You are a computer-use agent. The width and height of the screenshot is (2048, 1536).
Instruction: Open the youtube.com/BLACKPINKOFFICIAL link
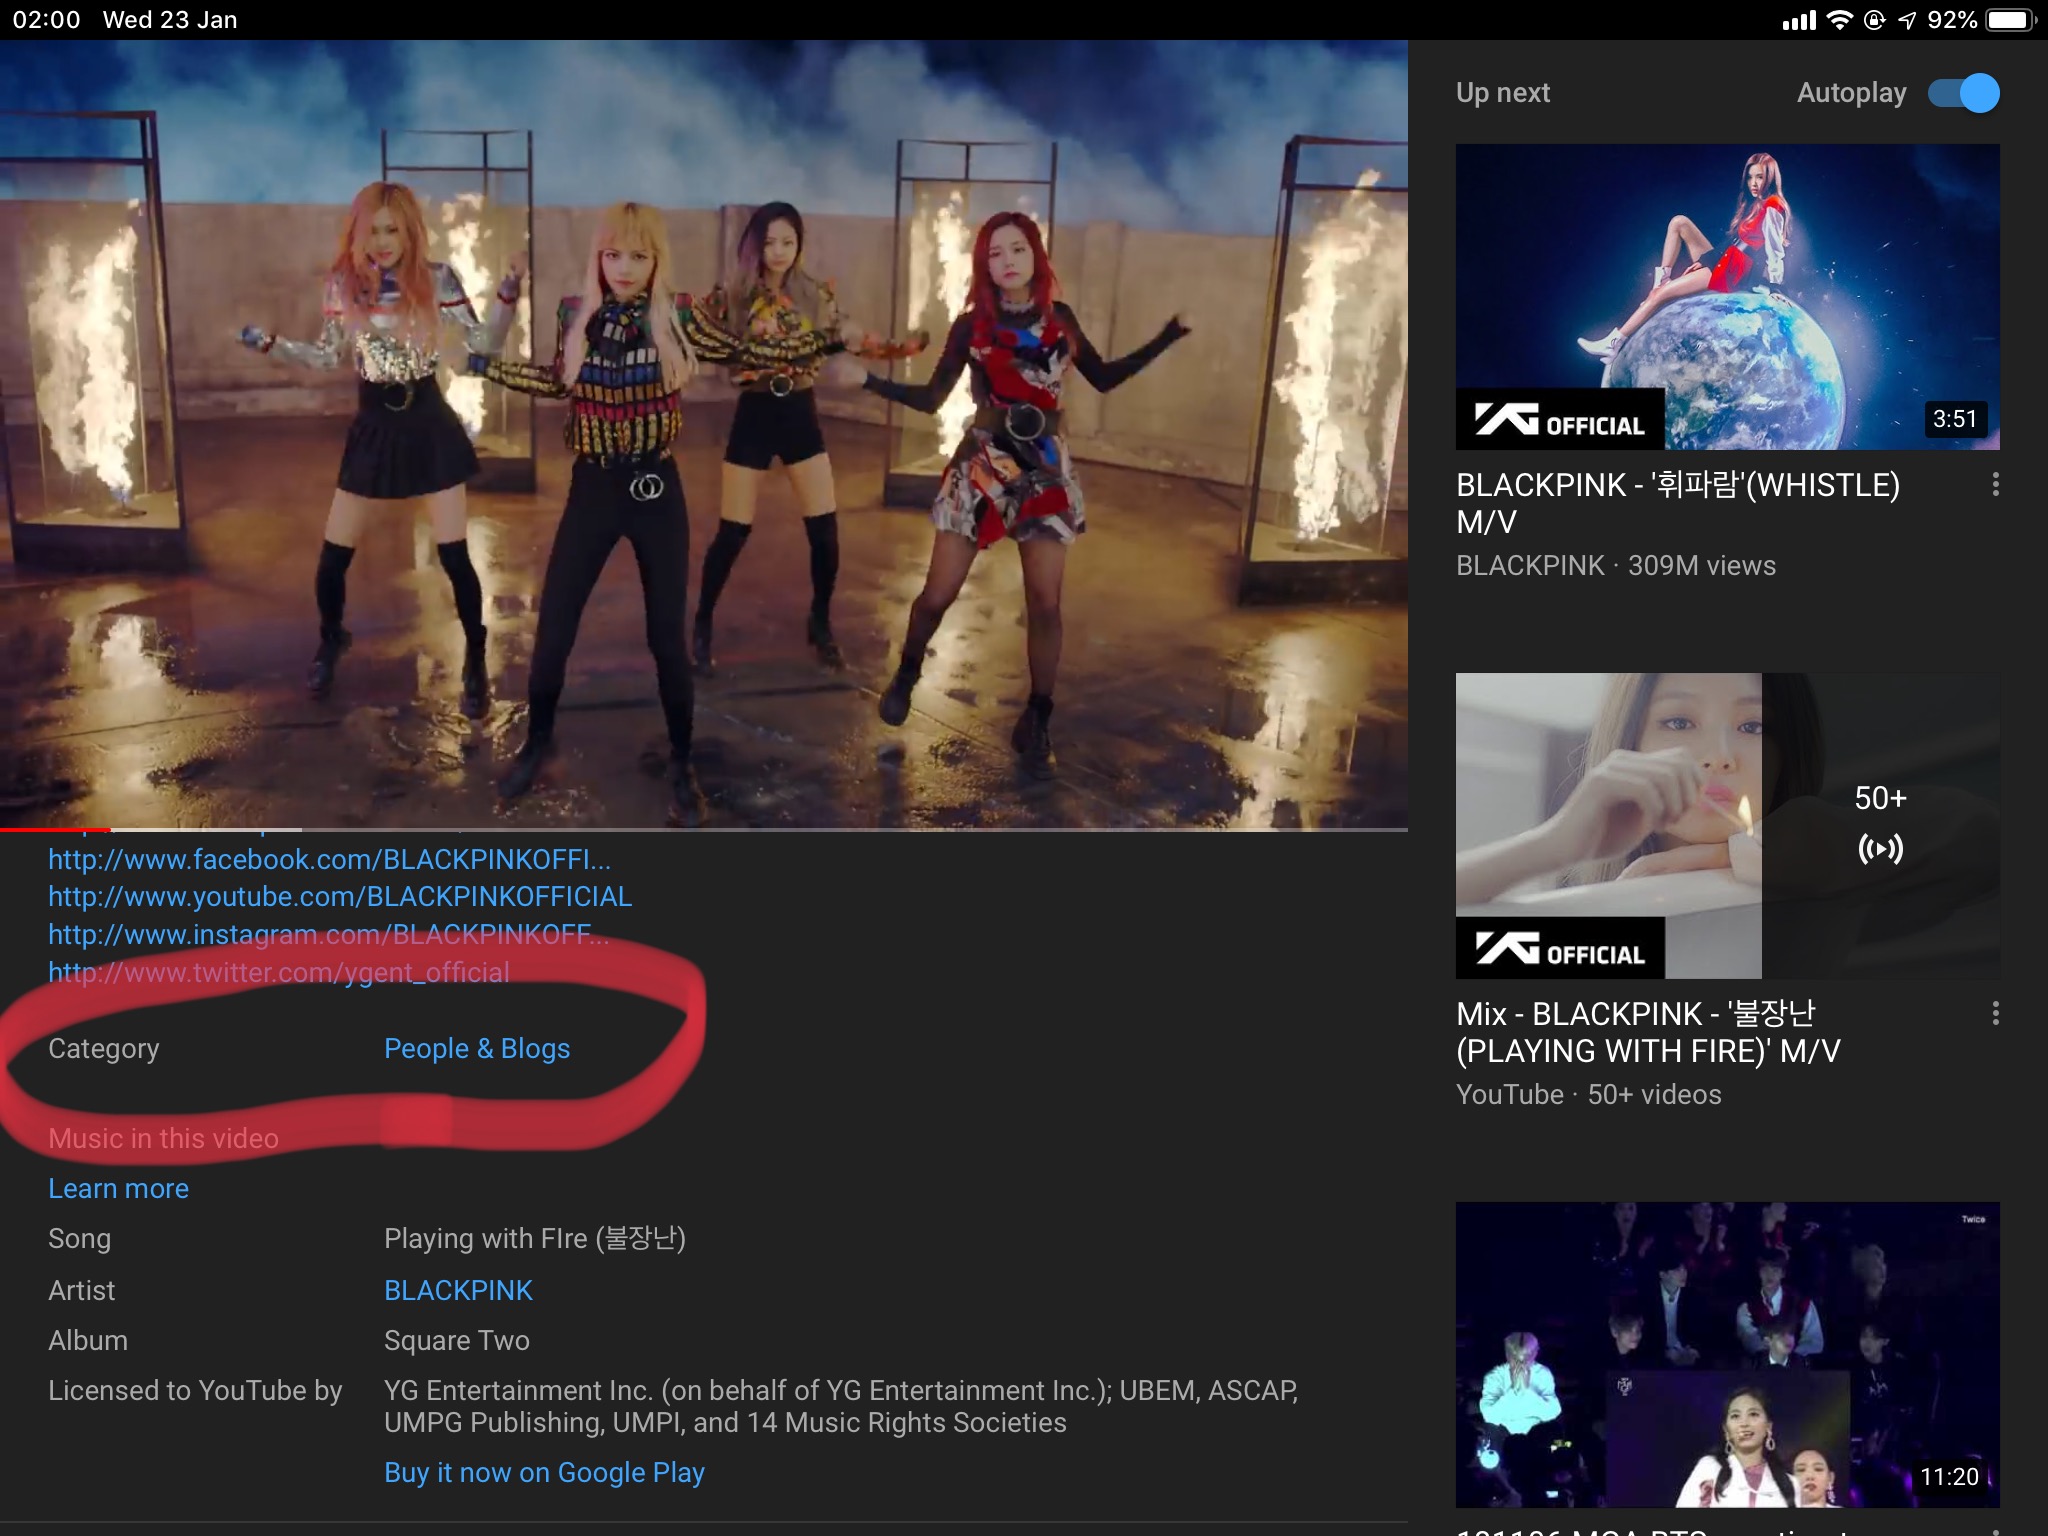click(x=340, y=897)
